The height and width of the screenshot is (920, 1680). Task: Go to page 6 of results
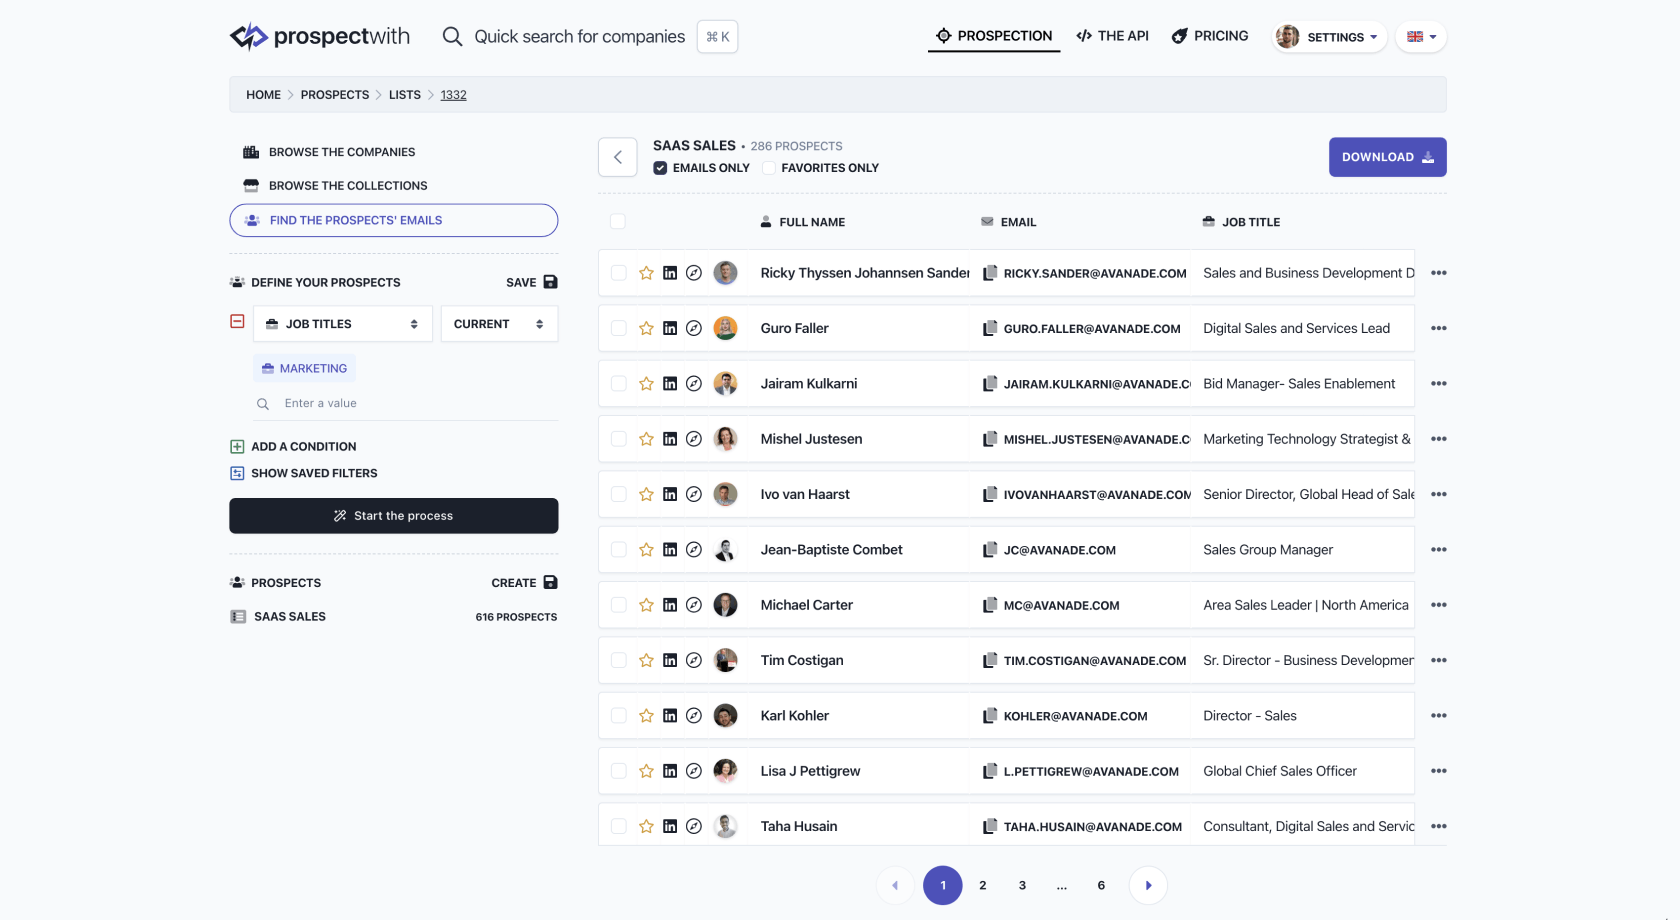click(1101, 885)
